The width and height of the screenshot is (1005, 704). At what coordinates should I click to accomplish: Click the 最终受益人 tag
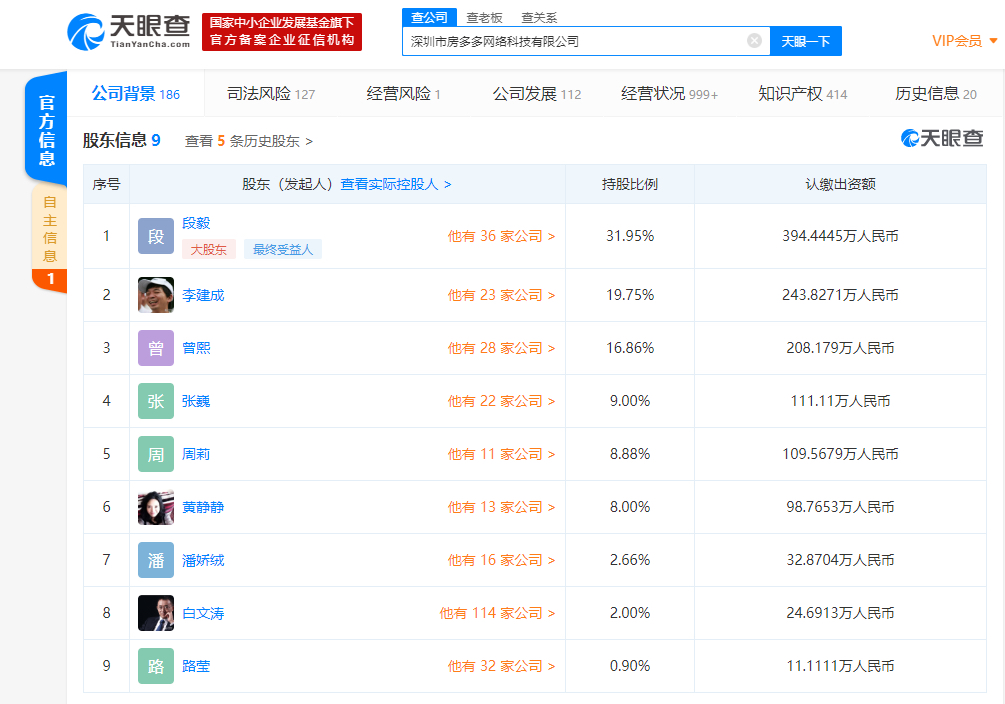(x=283, y=249)
